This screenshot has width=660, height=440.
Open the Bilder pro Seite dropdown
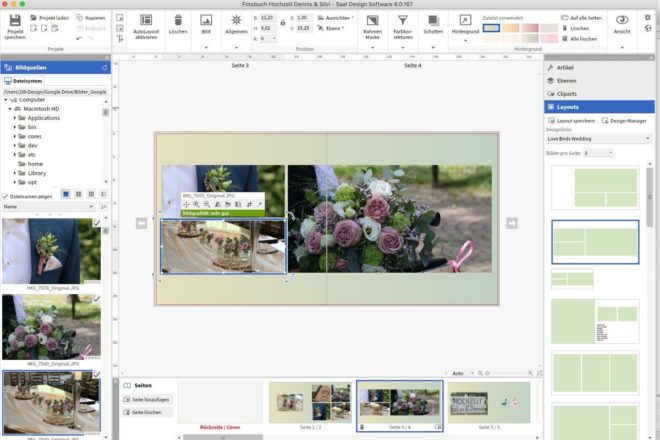tap(598, 153)
